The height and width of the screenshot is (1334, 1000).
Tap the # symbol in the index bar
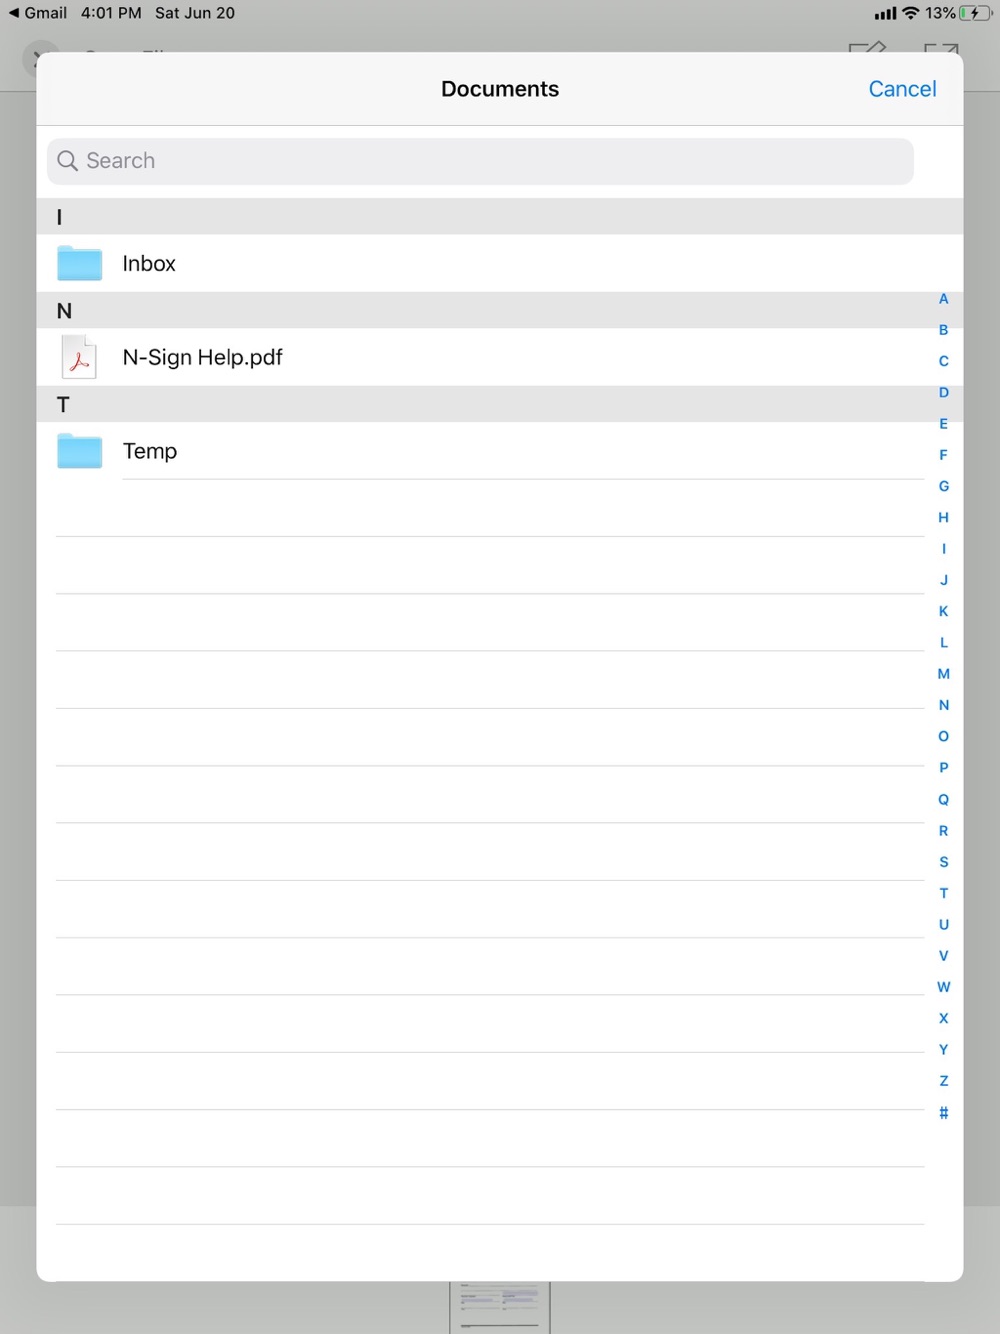click(943, 1112)
